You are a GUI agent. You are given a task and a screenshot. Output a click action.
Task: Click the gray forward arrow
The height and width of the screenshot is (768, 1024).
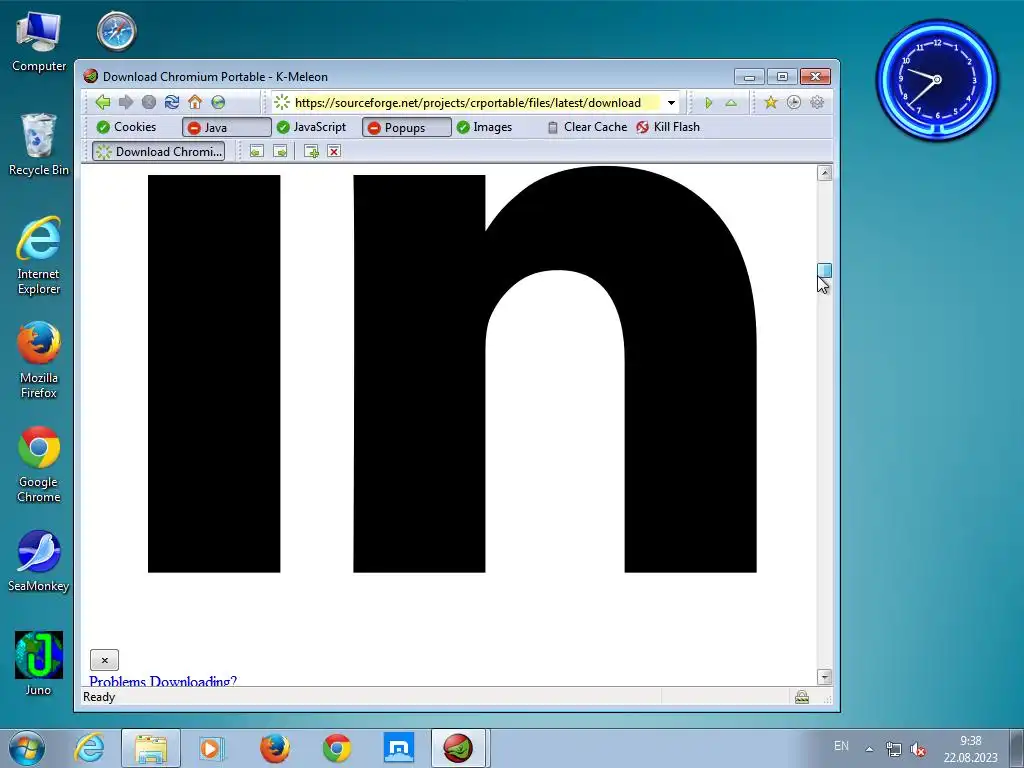[126, 103]
